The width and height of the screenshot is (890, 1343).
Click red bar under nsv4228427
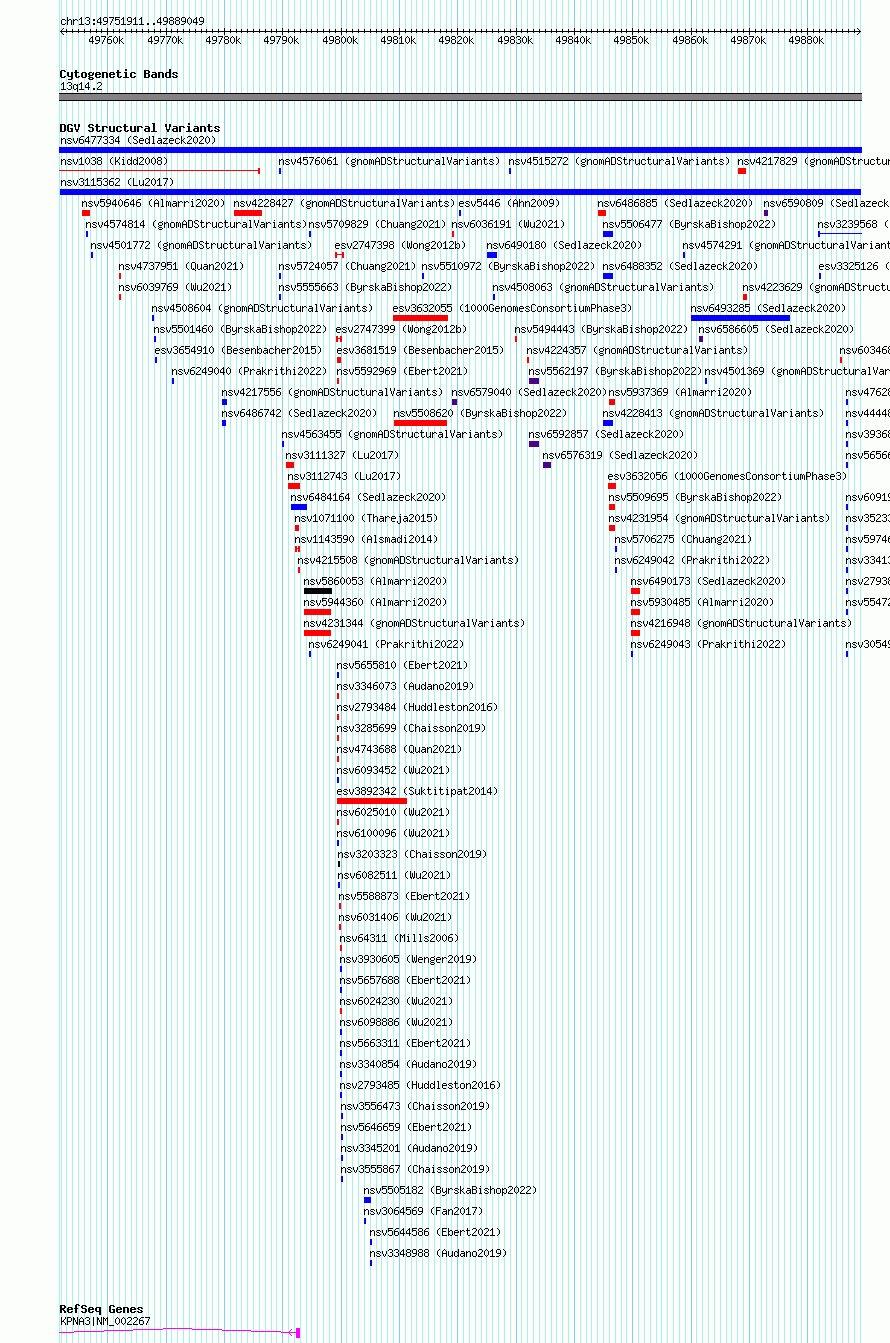(x=248, y=213)
